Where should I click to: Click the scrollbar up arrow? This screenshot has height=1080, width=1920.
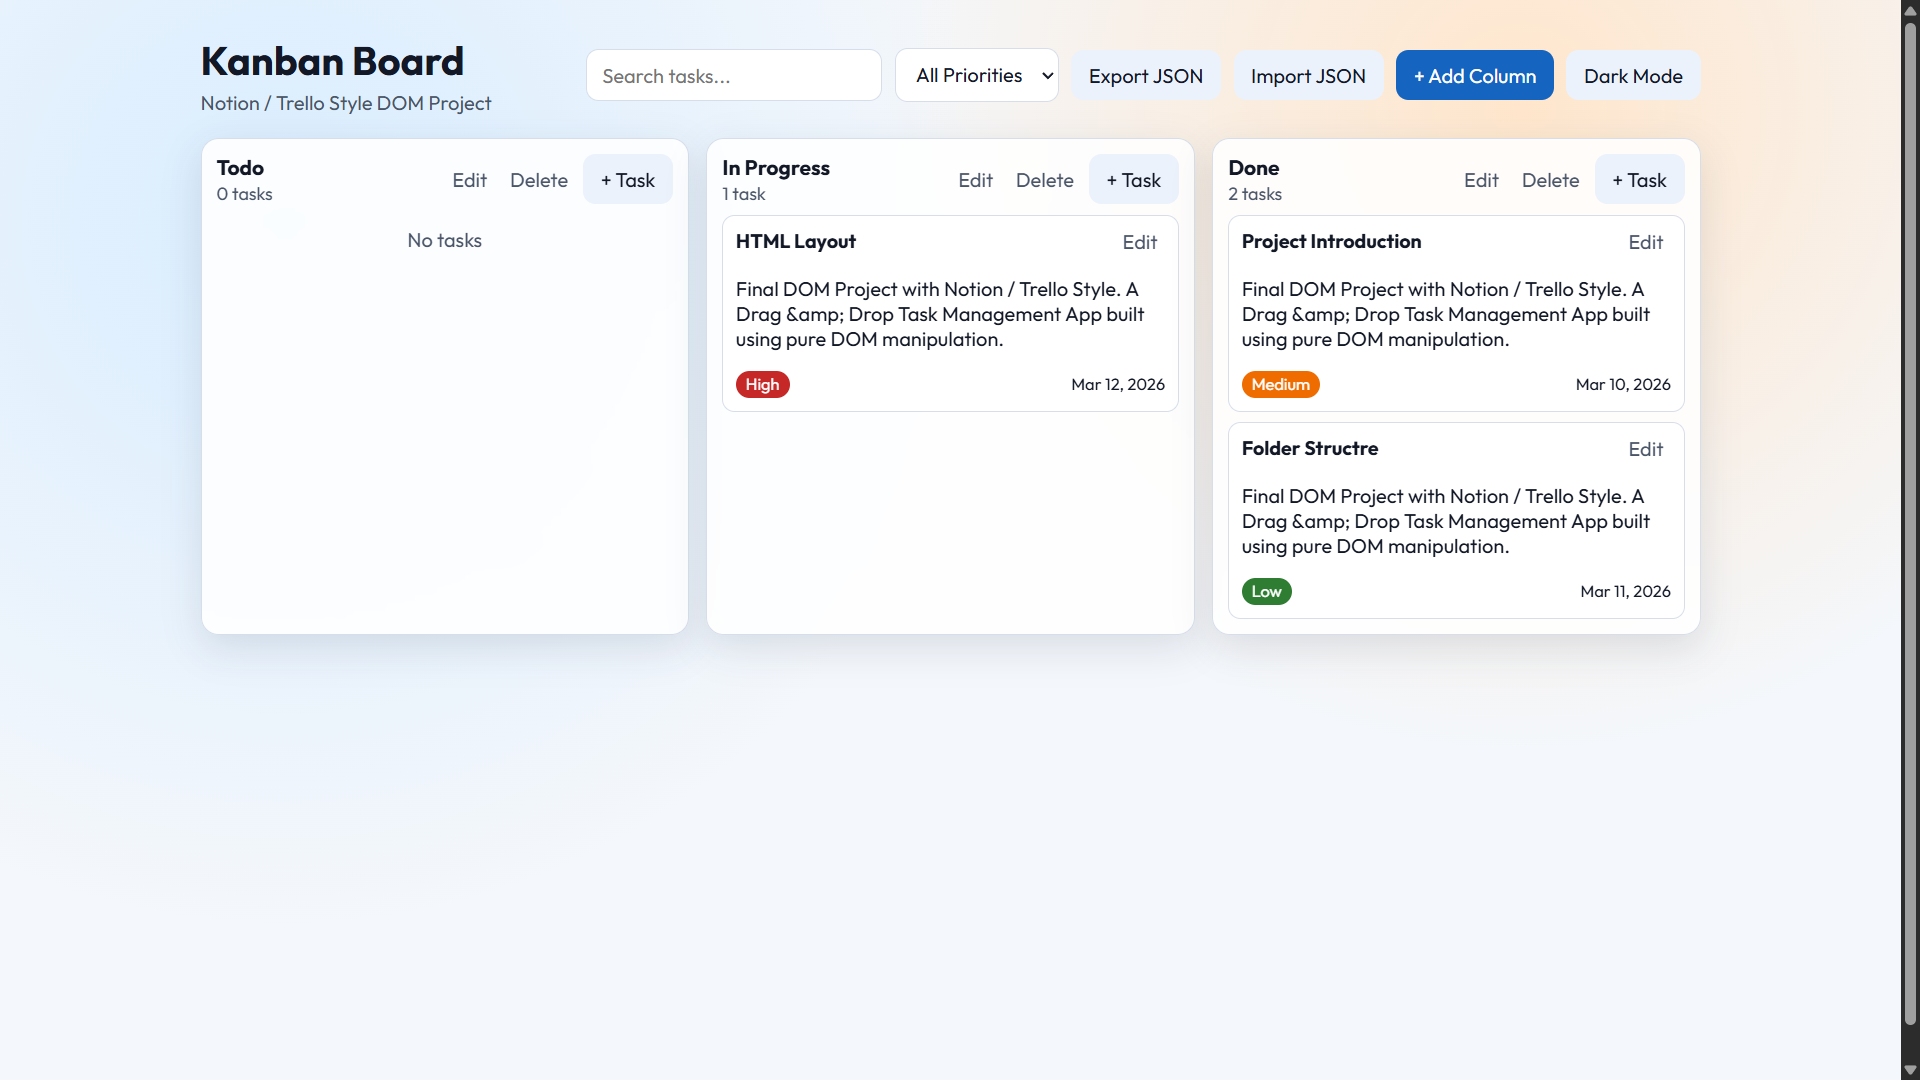pos(1910,9)
